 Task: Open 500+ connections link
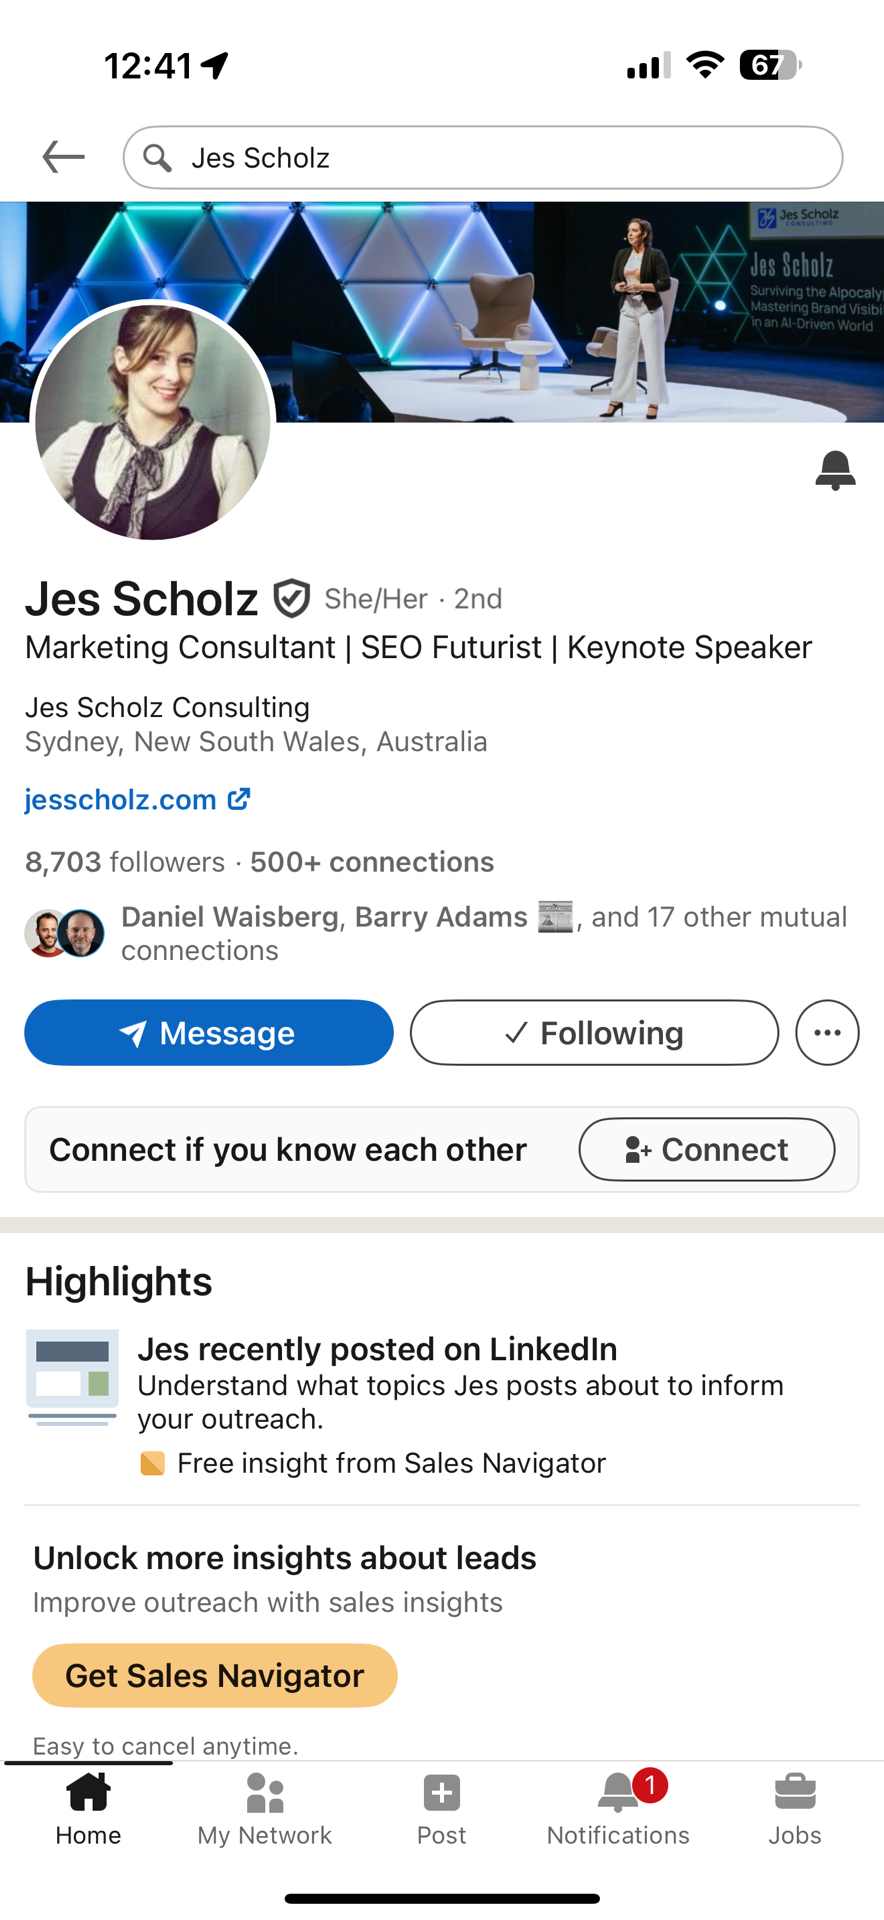click(372, 862)
